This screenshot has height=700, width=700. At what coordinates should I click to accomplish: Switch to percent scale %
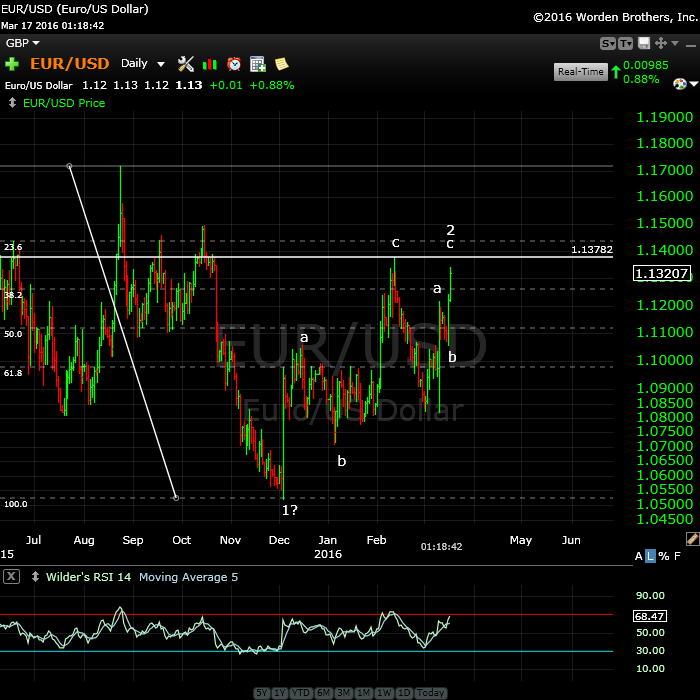pyautogui.click(x=664, y=556)
